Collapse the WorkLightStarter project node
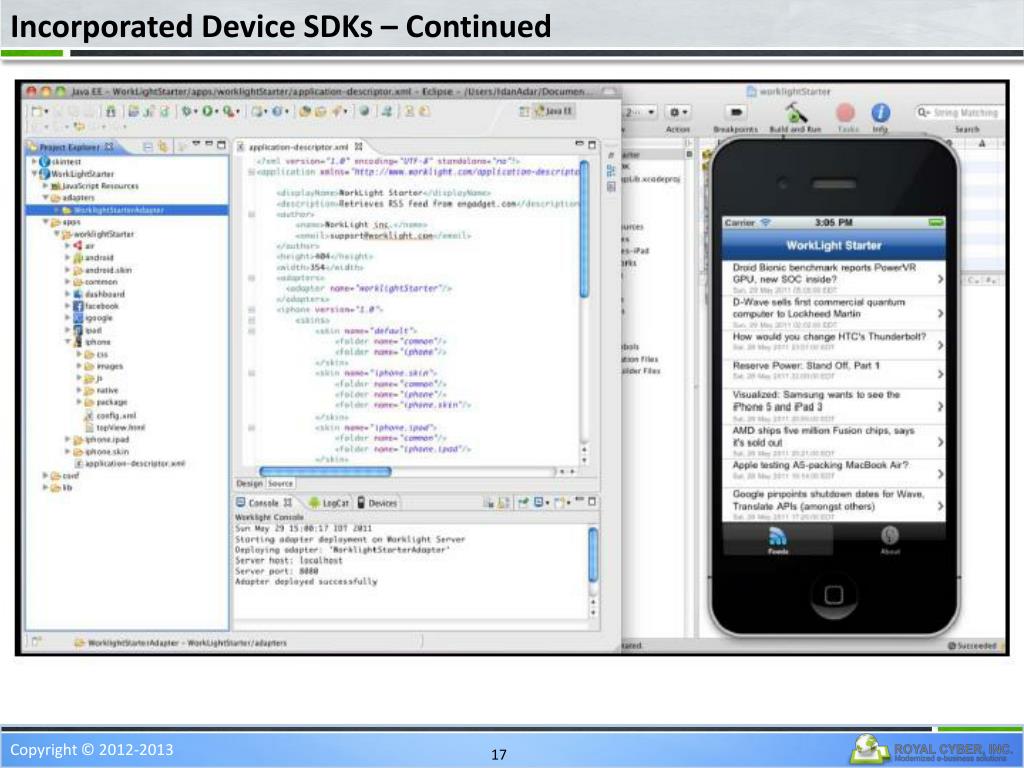Image resolution: width=1024 pixels, height=768 pixels. coord(35,173)
